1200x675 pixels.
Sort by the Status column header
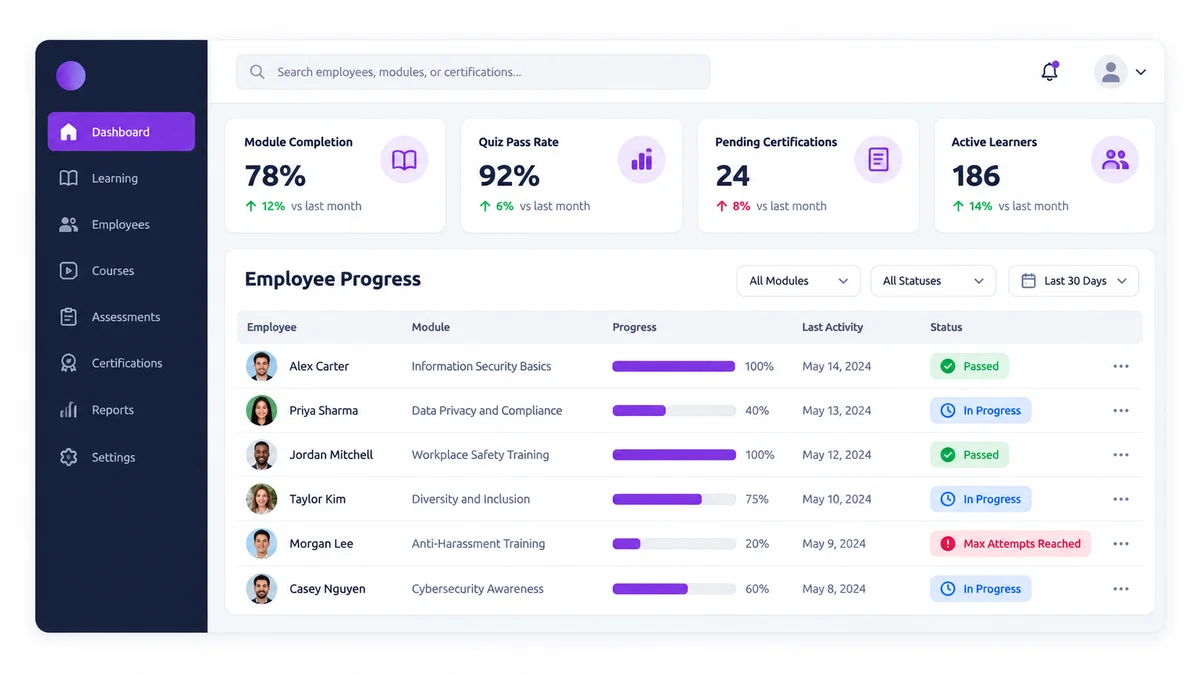coord(946,327)
